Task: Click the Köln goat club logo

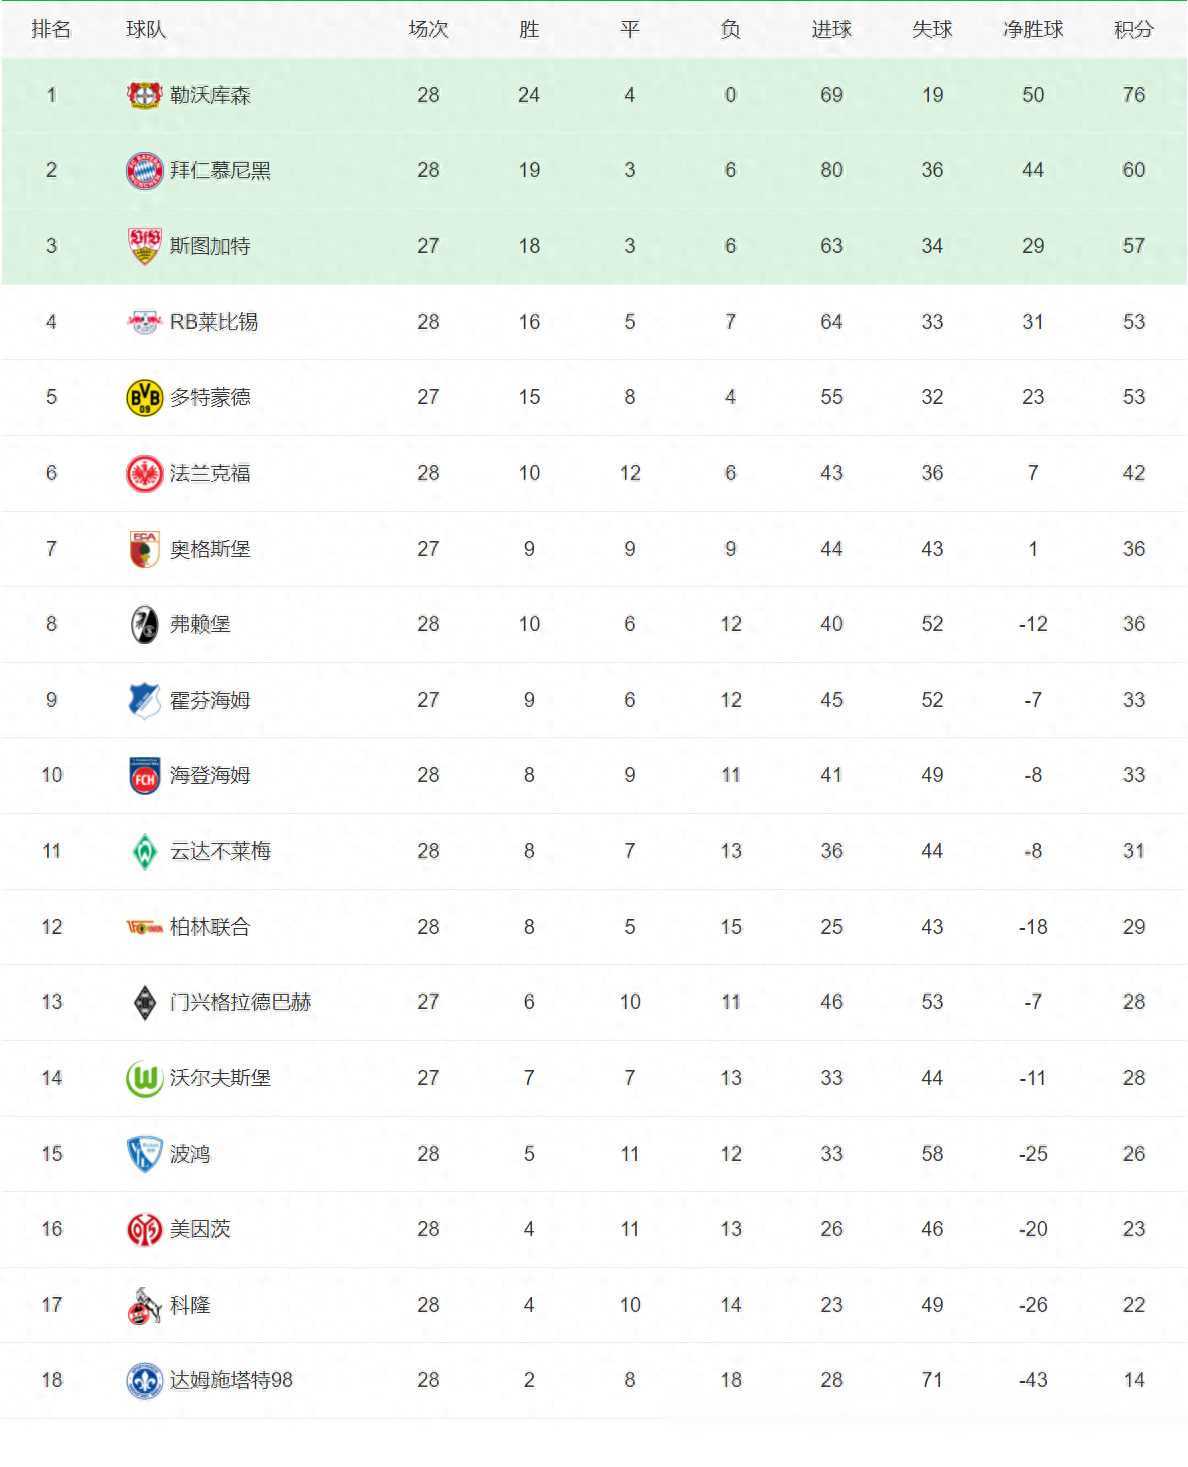Action: point(144,1305)
